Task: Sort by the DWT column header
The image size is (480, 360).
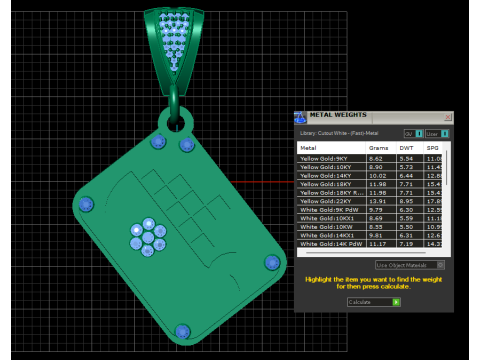Action: pos(410,148)
